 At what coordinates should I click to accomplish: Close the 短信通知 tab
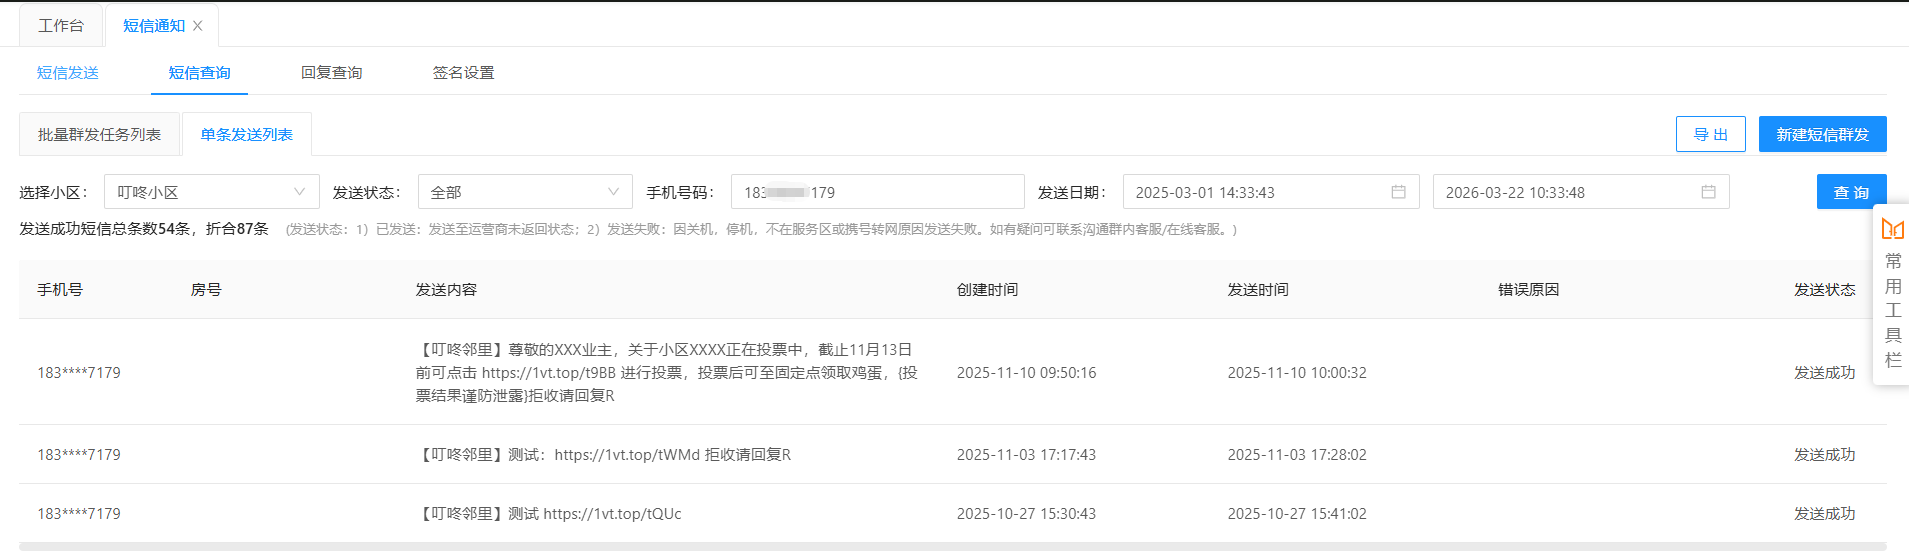click(198, 26)
